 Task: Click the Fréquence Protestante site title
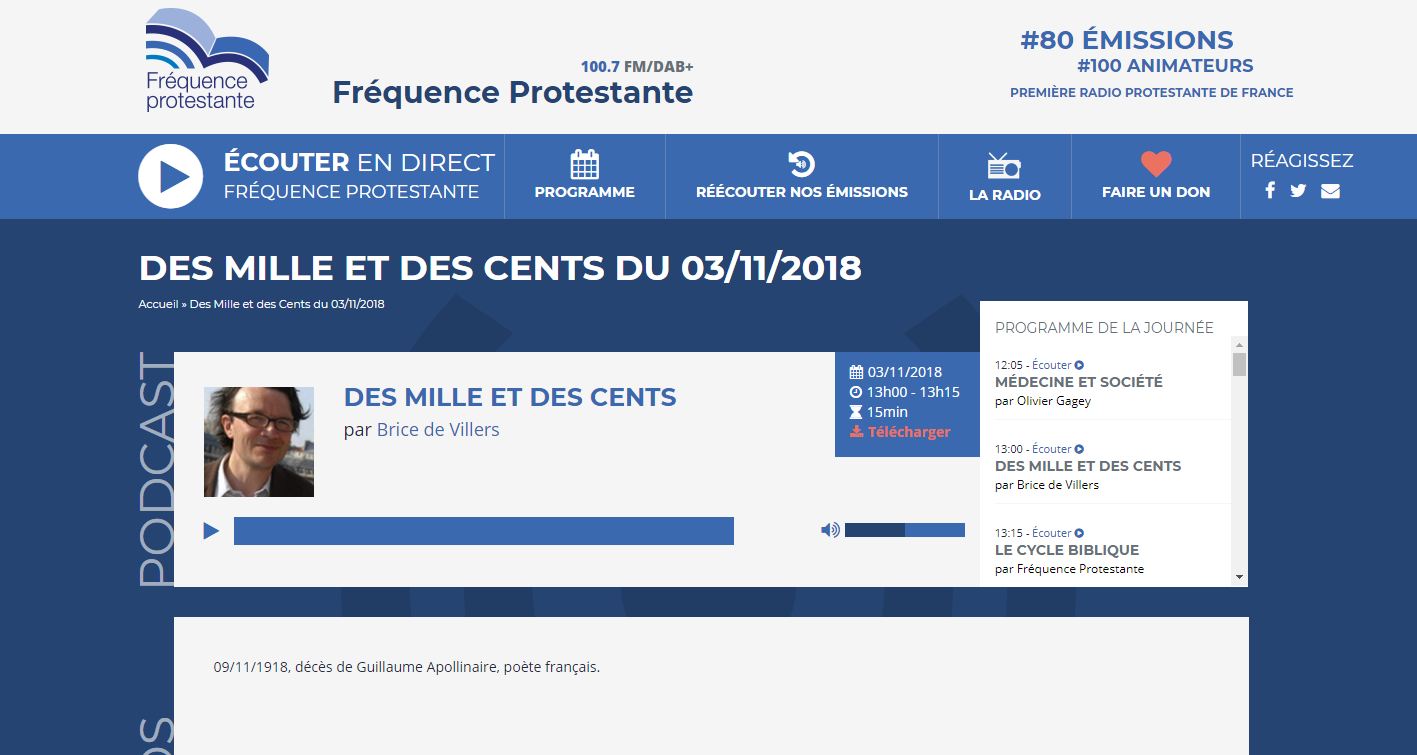(512, 92)
